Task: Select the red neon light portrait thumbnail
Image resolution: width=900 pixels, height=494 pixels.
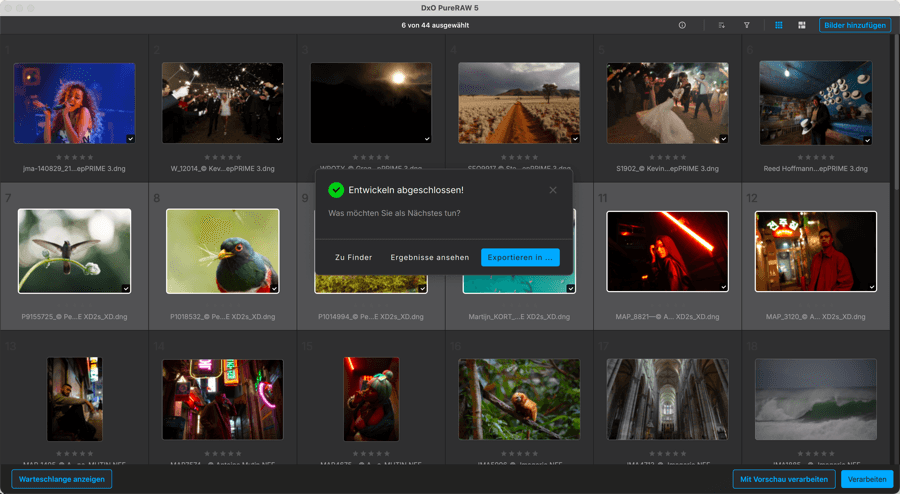Action: [668, 251]
